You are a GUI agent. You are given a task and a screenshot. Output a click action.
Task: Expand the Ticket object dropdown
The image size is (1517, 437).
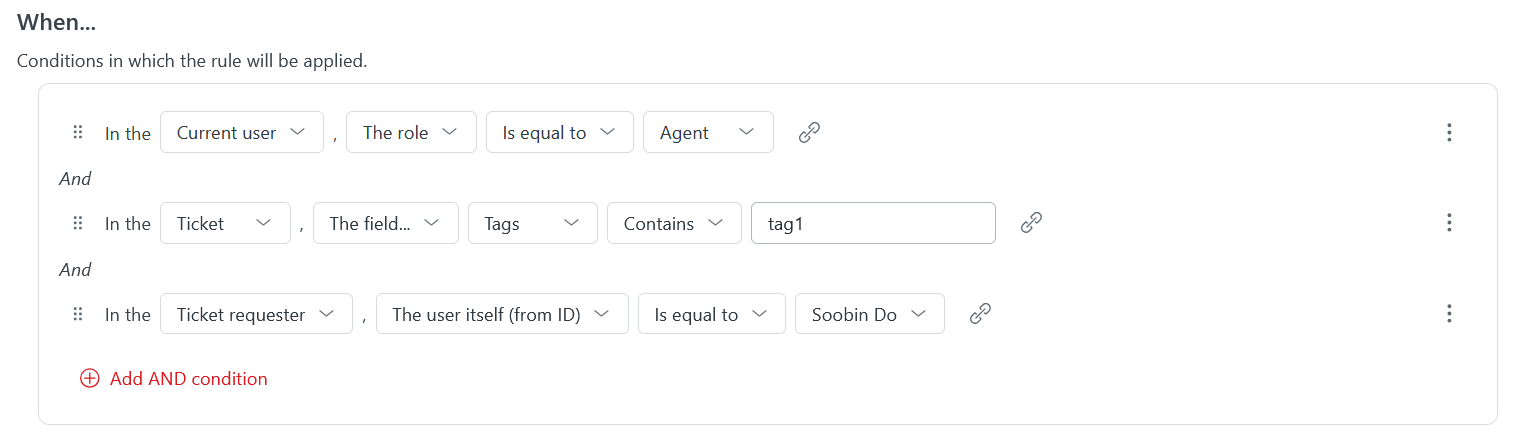tap(225, 224)
